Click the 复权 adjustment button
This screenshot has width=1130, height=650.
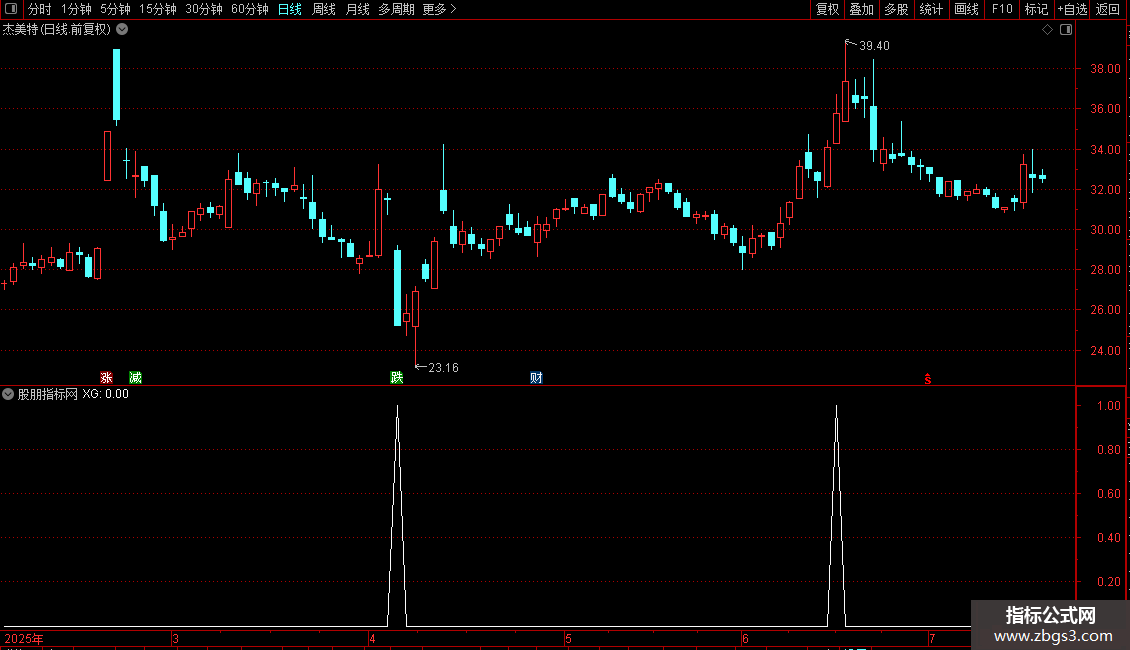point(827,9)
